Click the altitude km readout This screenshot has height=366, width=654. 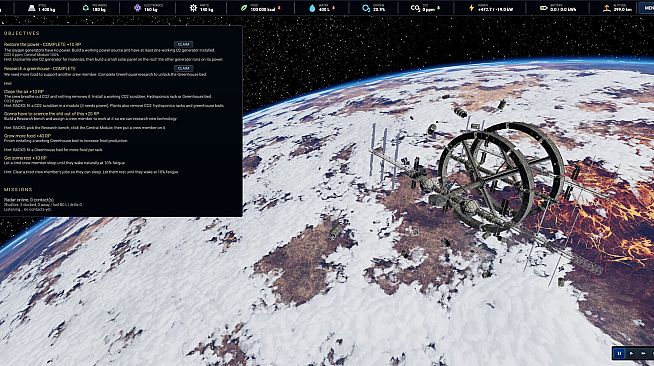[x=622, y=9]
